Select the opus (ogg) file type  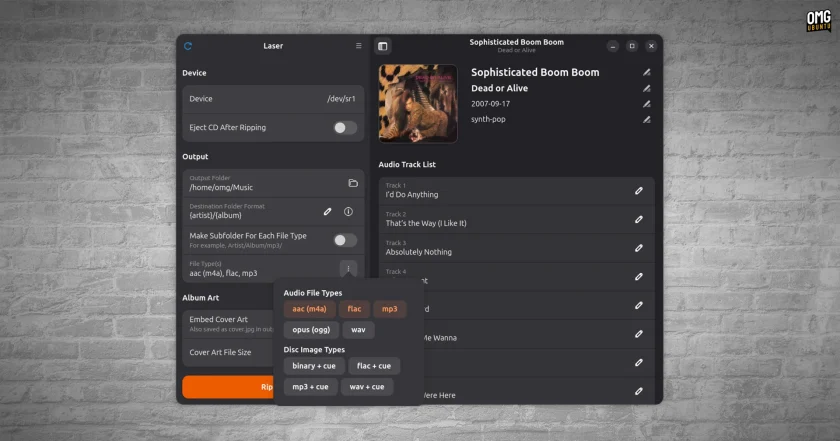[x=311, y=330]
